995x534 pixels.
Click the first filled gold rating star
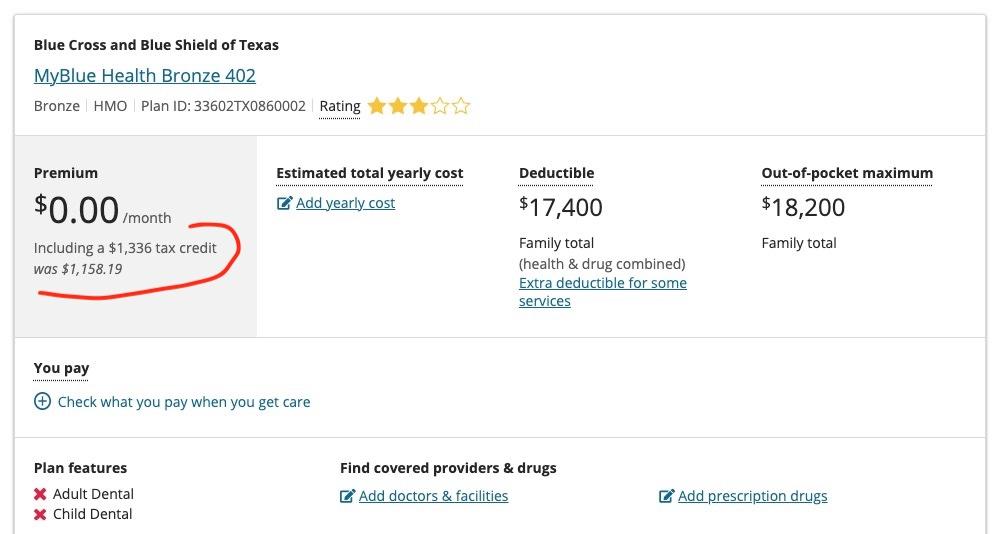377,106
